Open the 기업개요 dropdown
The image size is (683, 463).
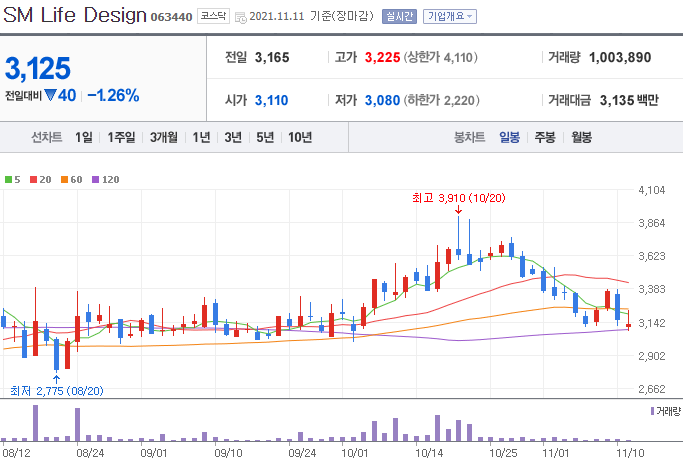450,17
